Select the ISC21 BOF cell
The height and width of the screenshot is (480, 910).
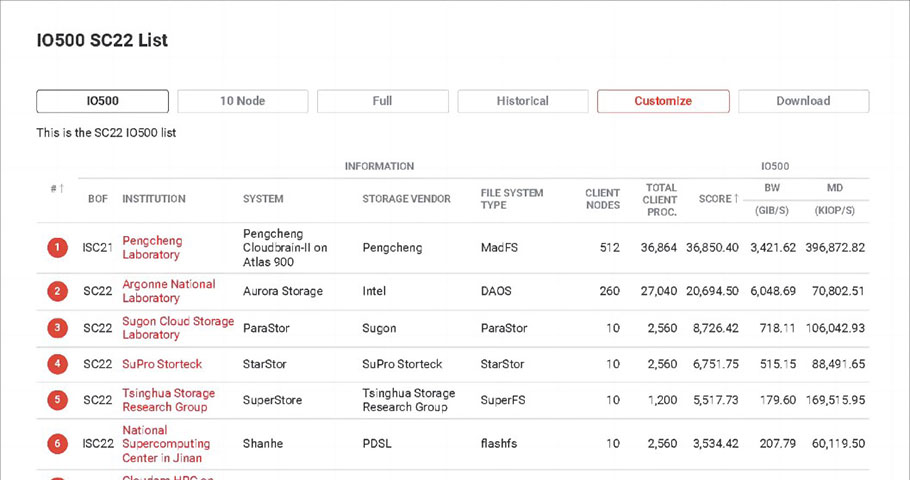pos(98,248)
